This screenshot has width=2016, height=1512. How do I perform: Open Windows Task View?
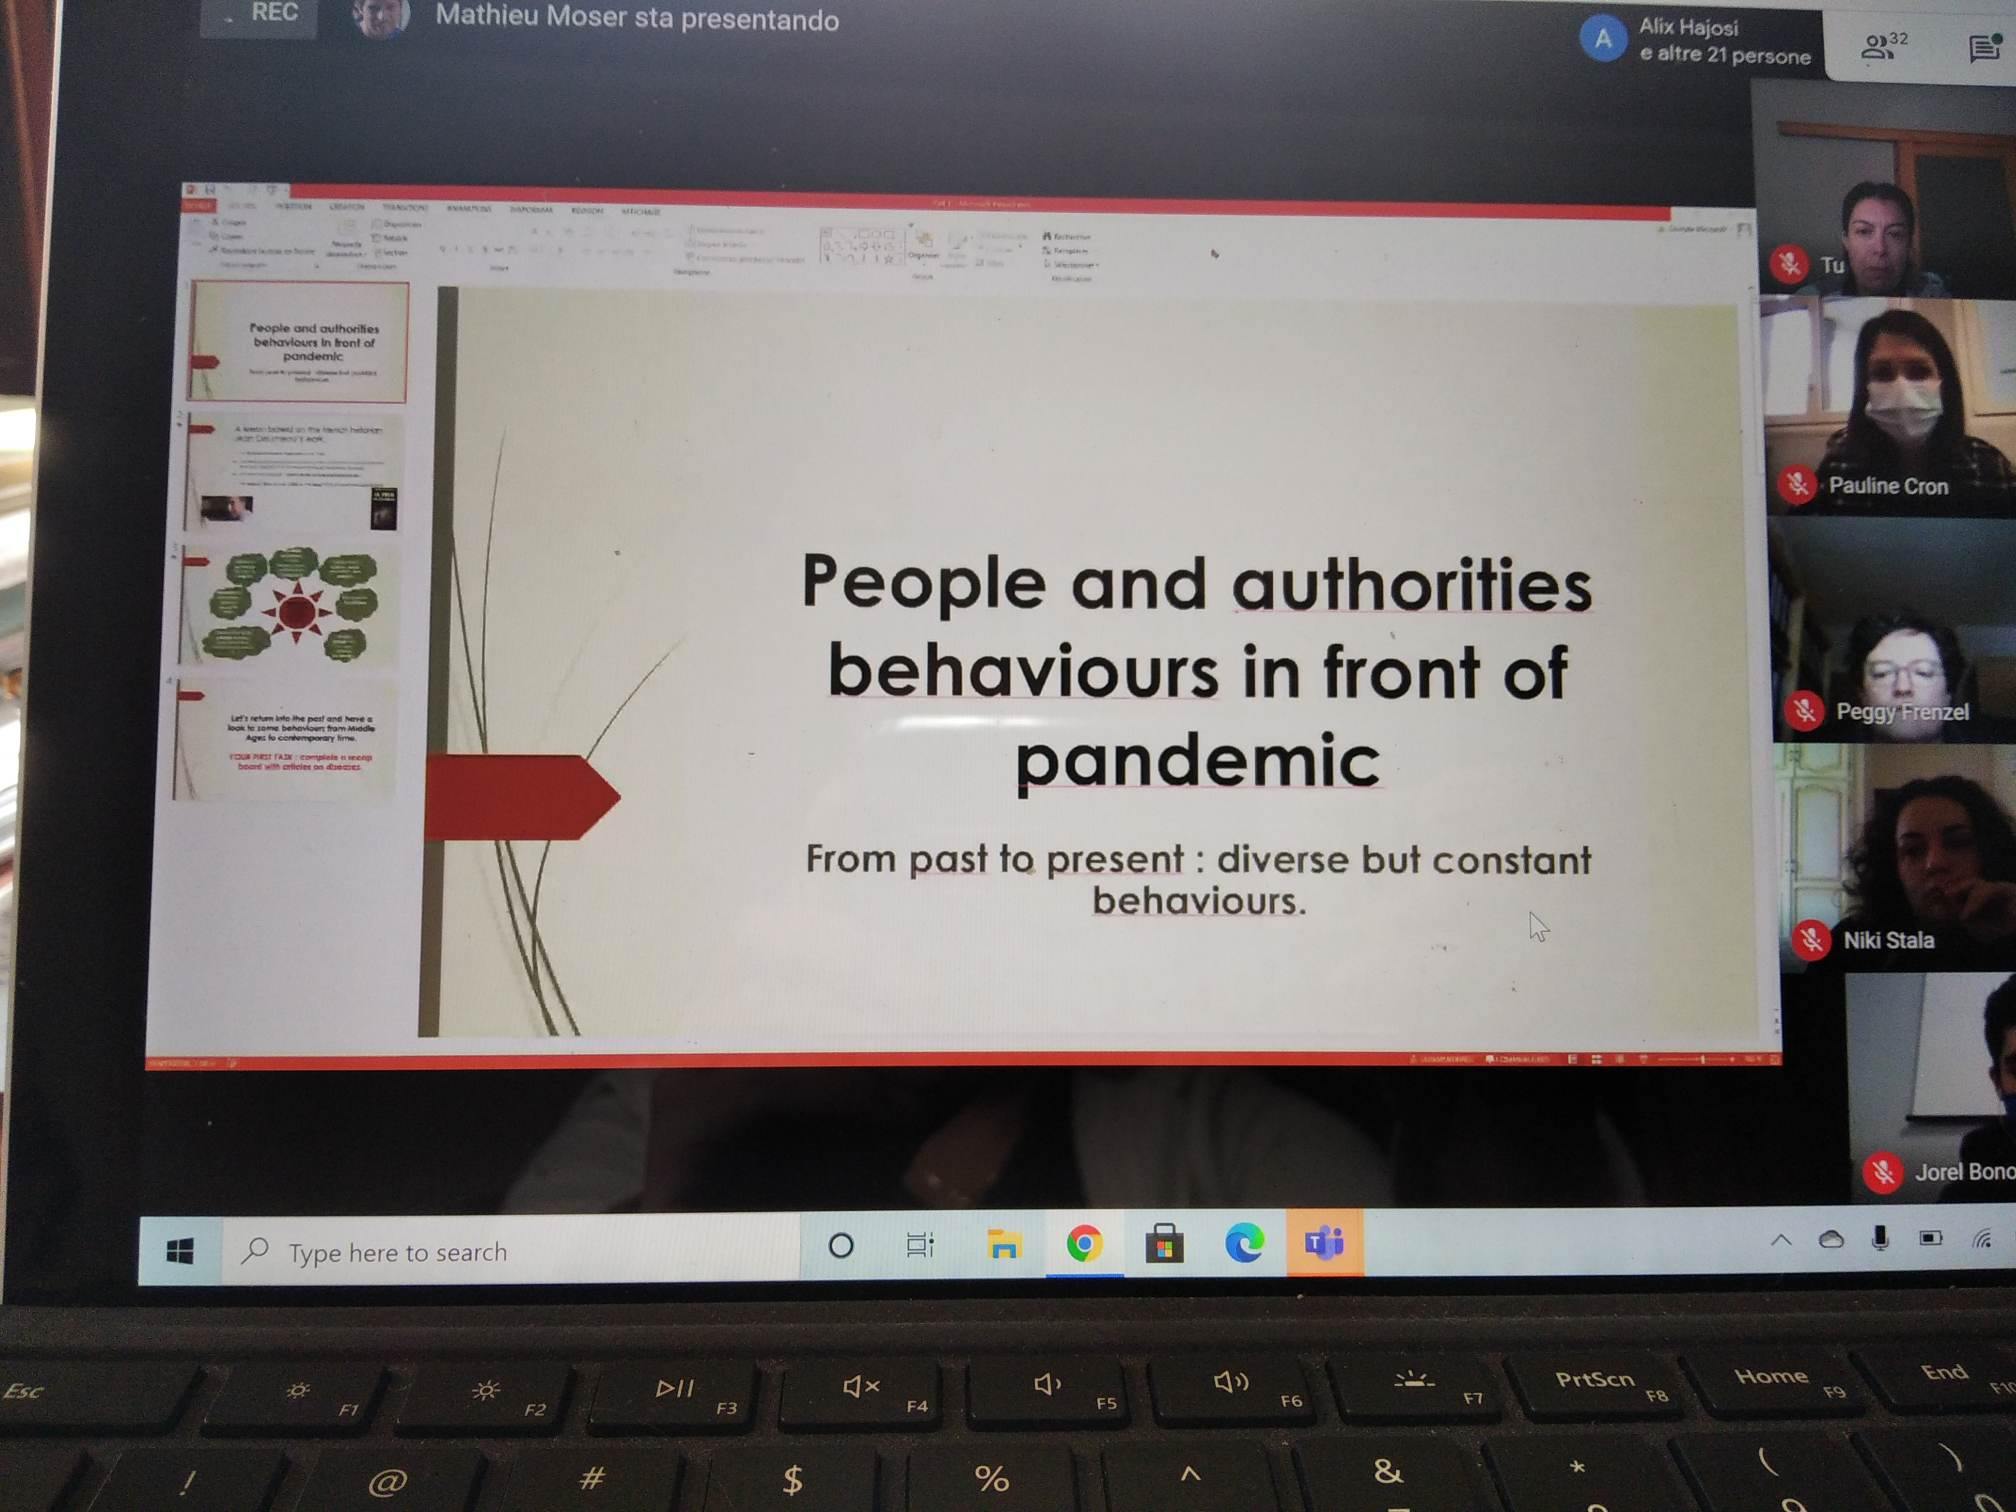920,1245
